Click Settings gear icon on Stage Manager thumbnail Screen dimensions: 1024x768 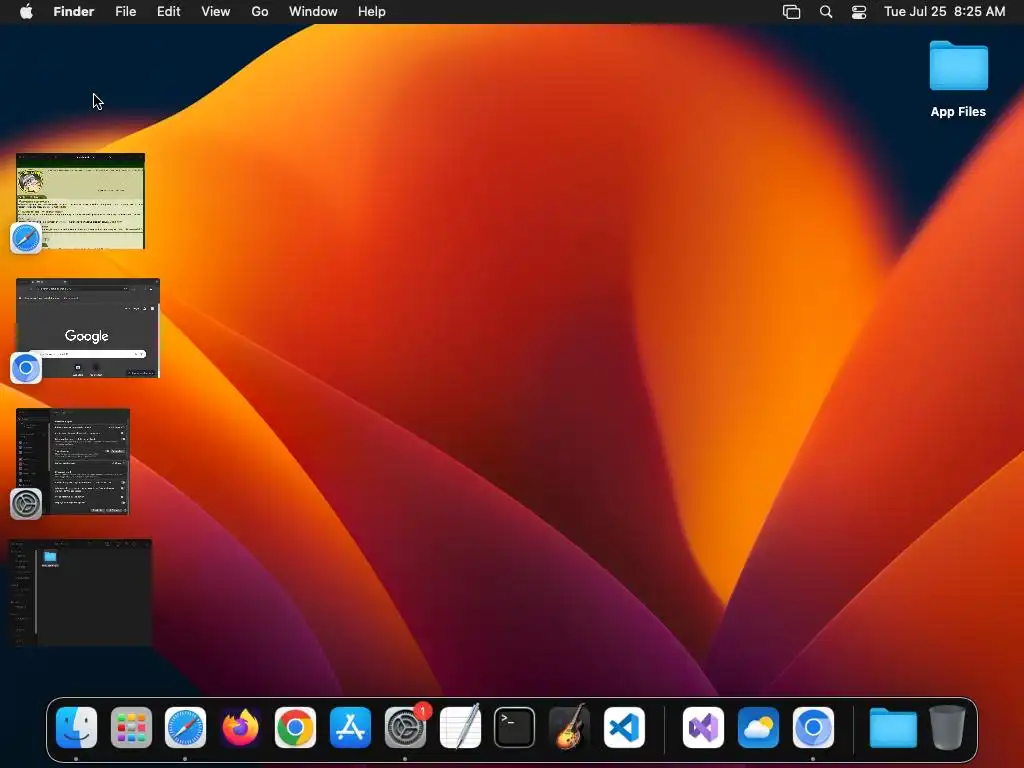point(26,504)
